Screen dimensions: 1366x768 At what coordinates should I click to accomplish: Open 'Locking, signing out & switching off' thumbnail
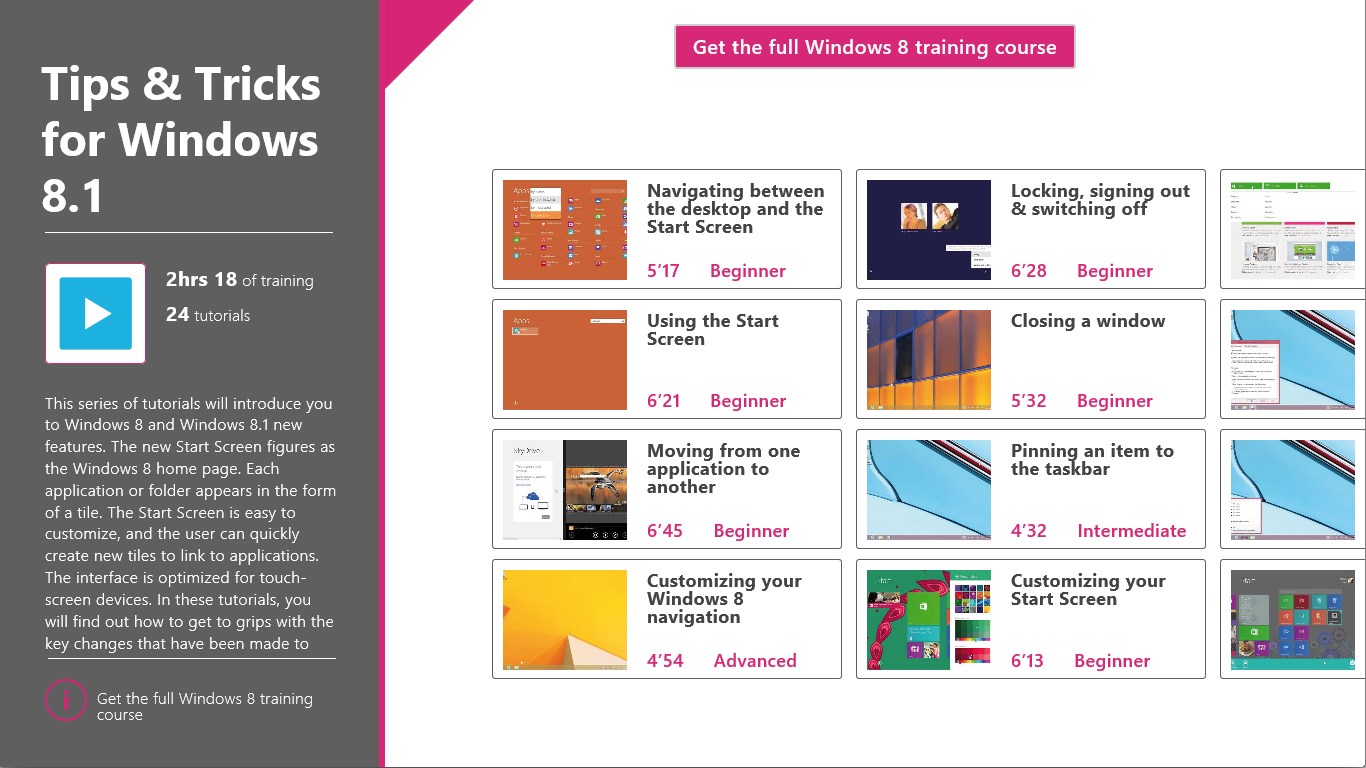pyautogui.click(x=929, y=230)
